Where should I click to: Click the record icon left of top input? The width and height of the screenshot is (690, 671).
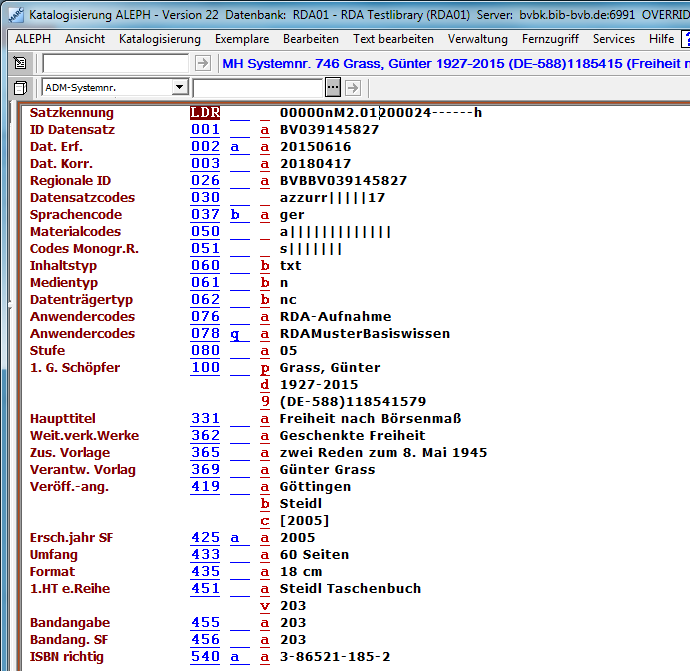tap(20, 63)
